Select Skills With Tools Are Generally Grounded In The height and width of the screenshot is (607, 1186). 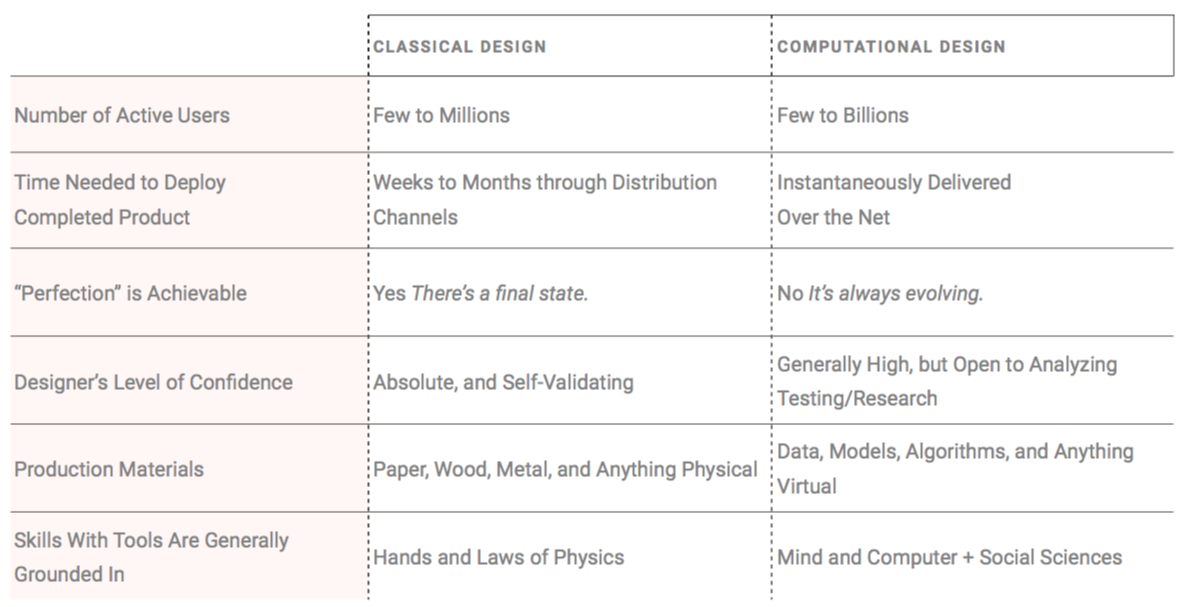[151, 557]
